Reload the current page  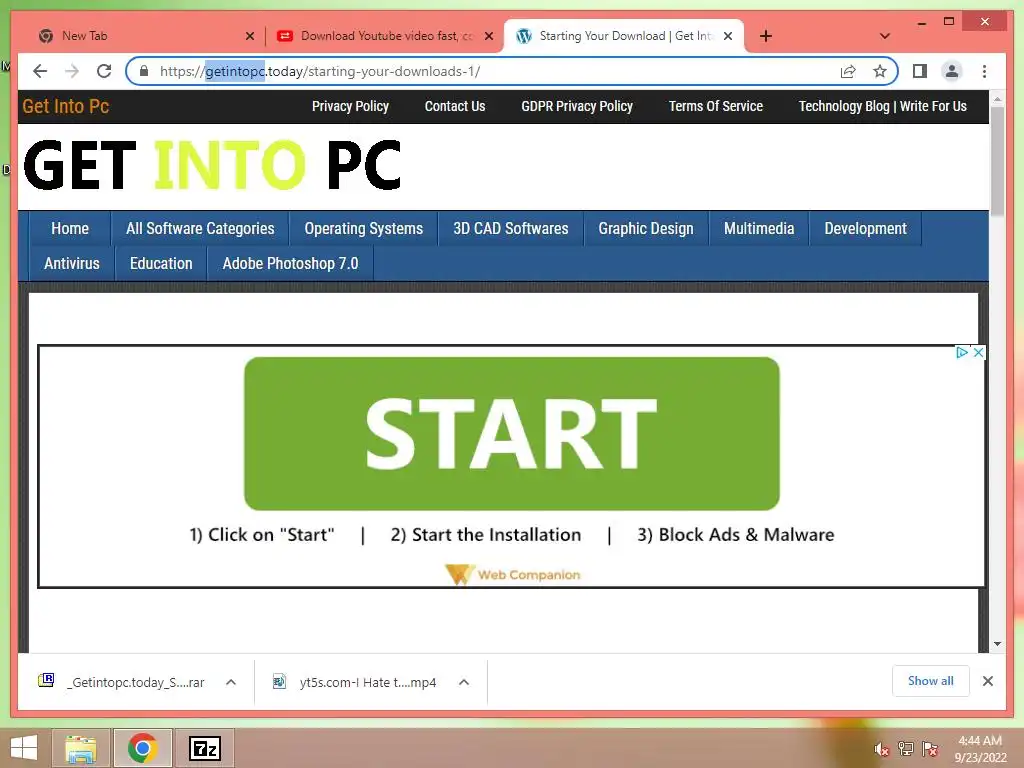point(104,71)
